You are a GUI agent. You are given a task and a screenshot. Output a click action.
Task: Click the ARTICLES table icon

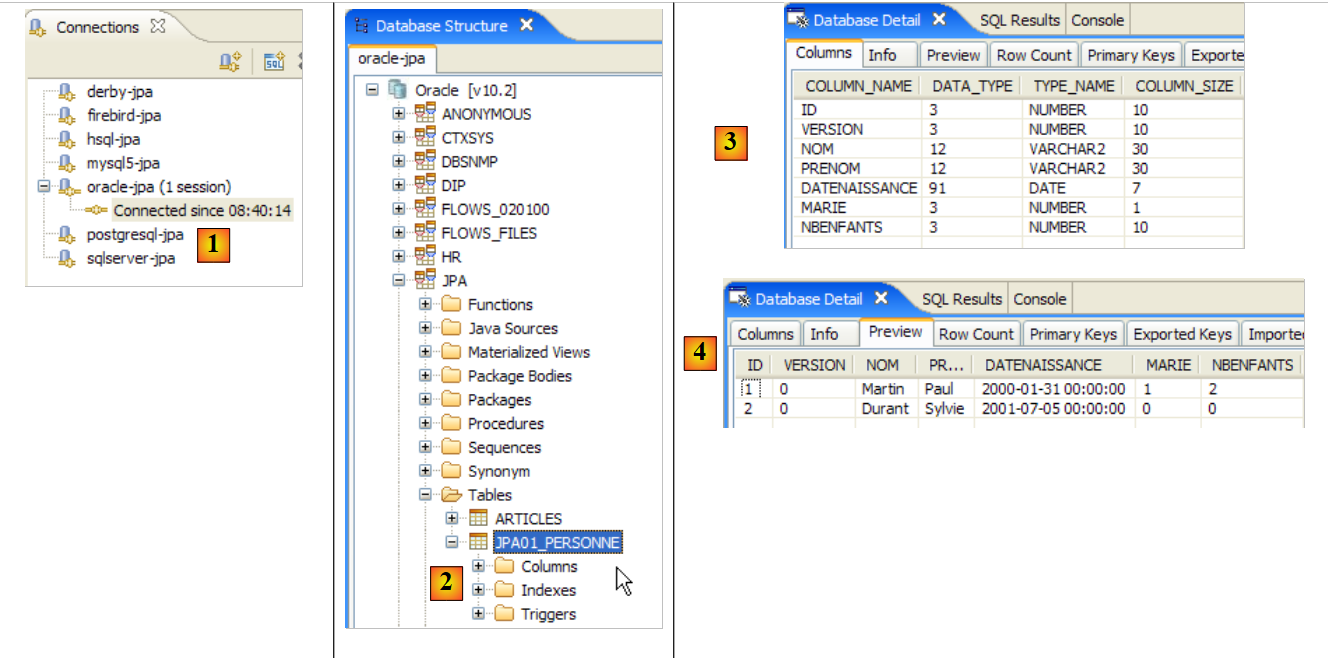click(479, 519)
